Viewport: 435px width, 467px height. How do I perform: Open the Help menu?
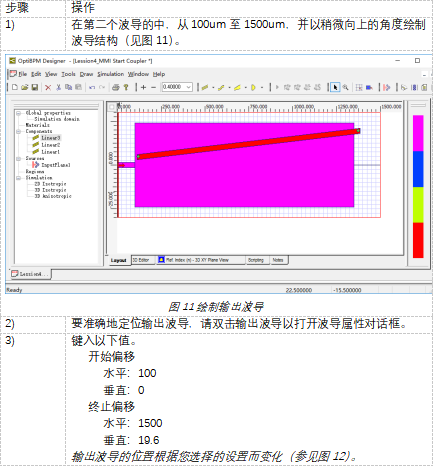pos(159,74)
